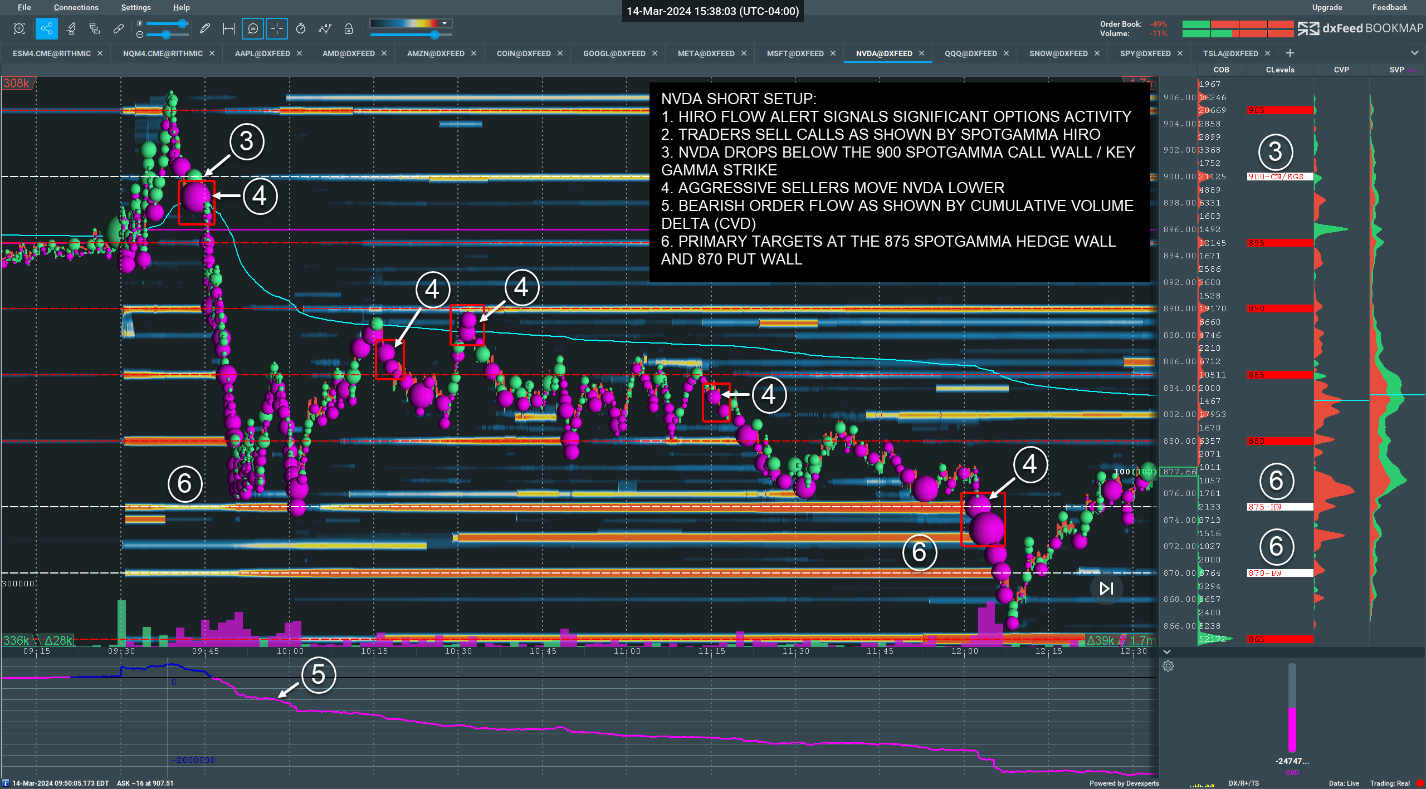The height and width of the screenshot is (789, 1426).
Task: Click the COB column header
Action: (x=1221, y=70)
